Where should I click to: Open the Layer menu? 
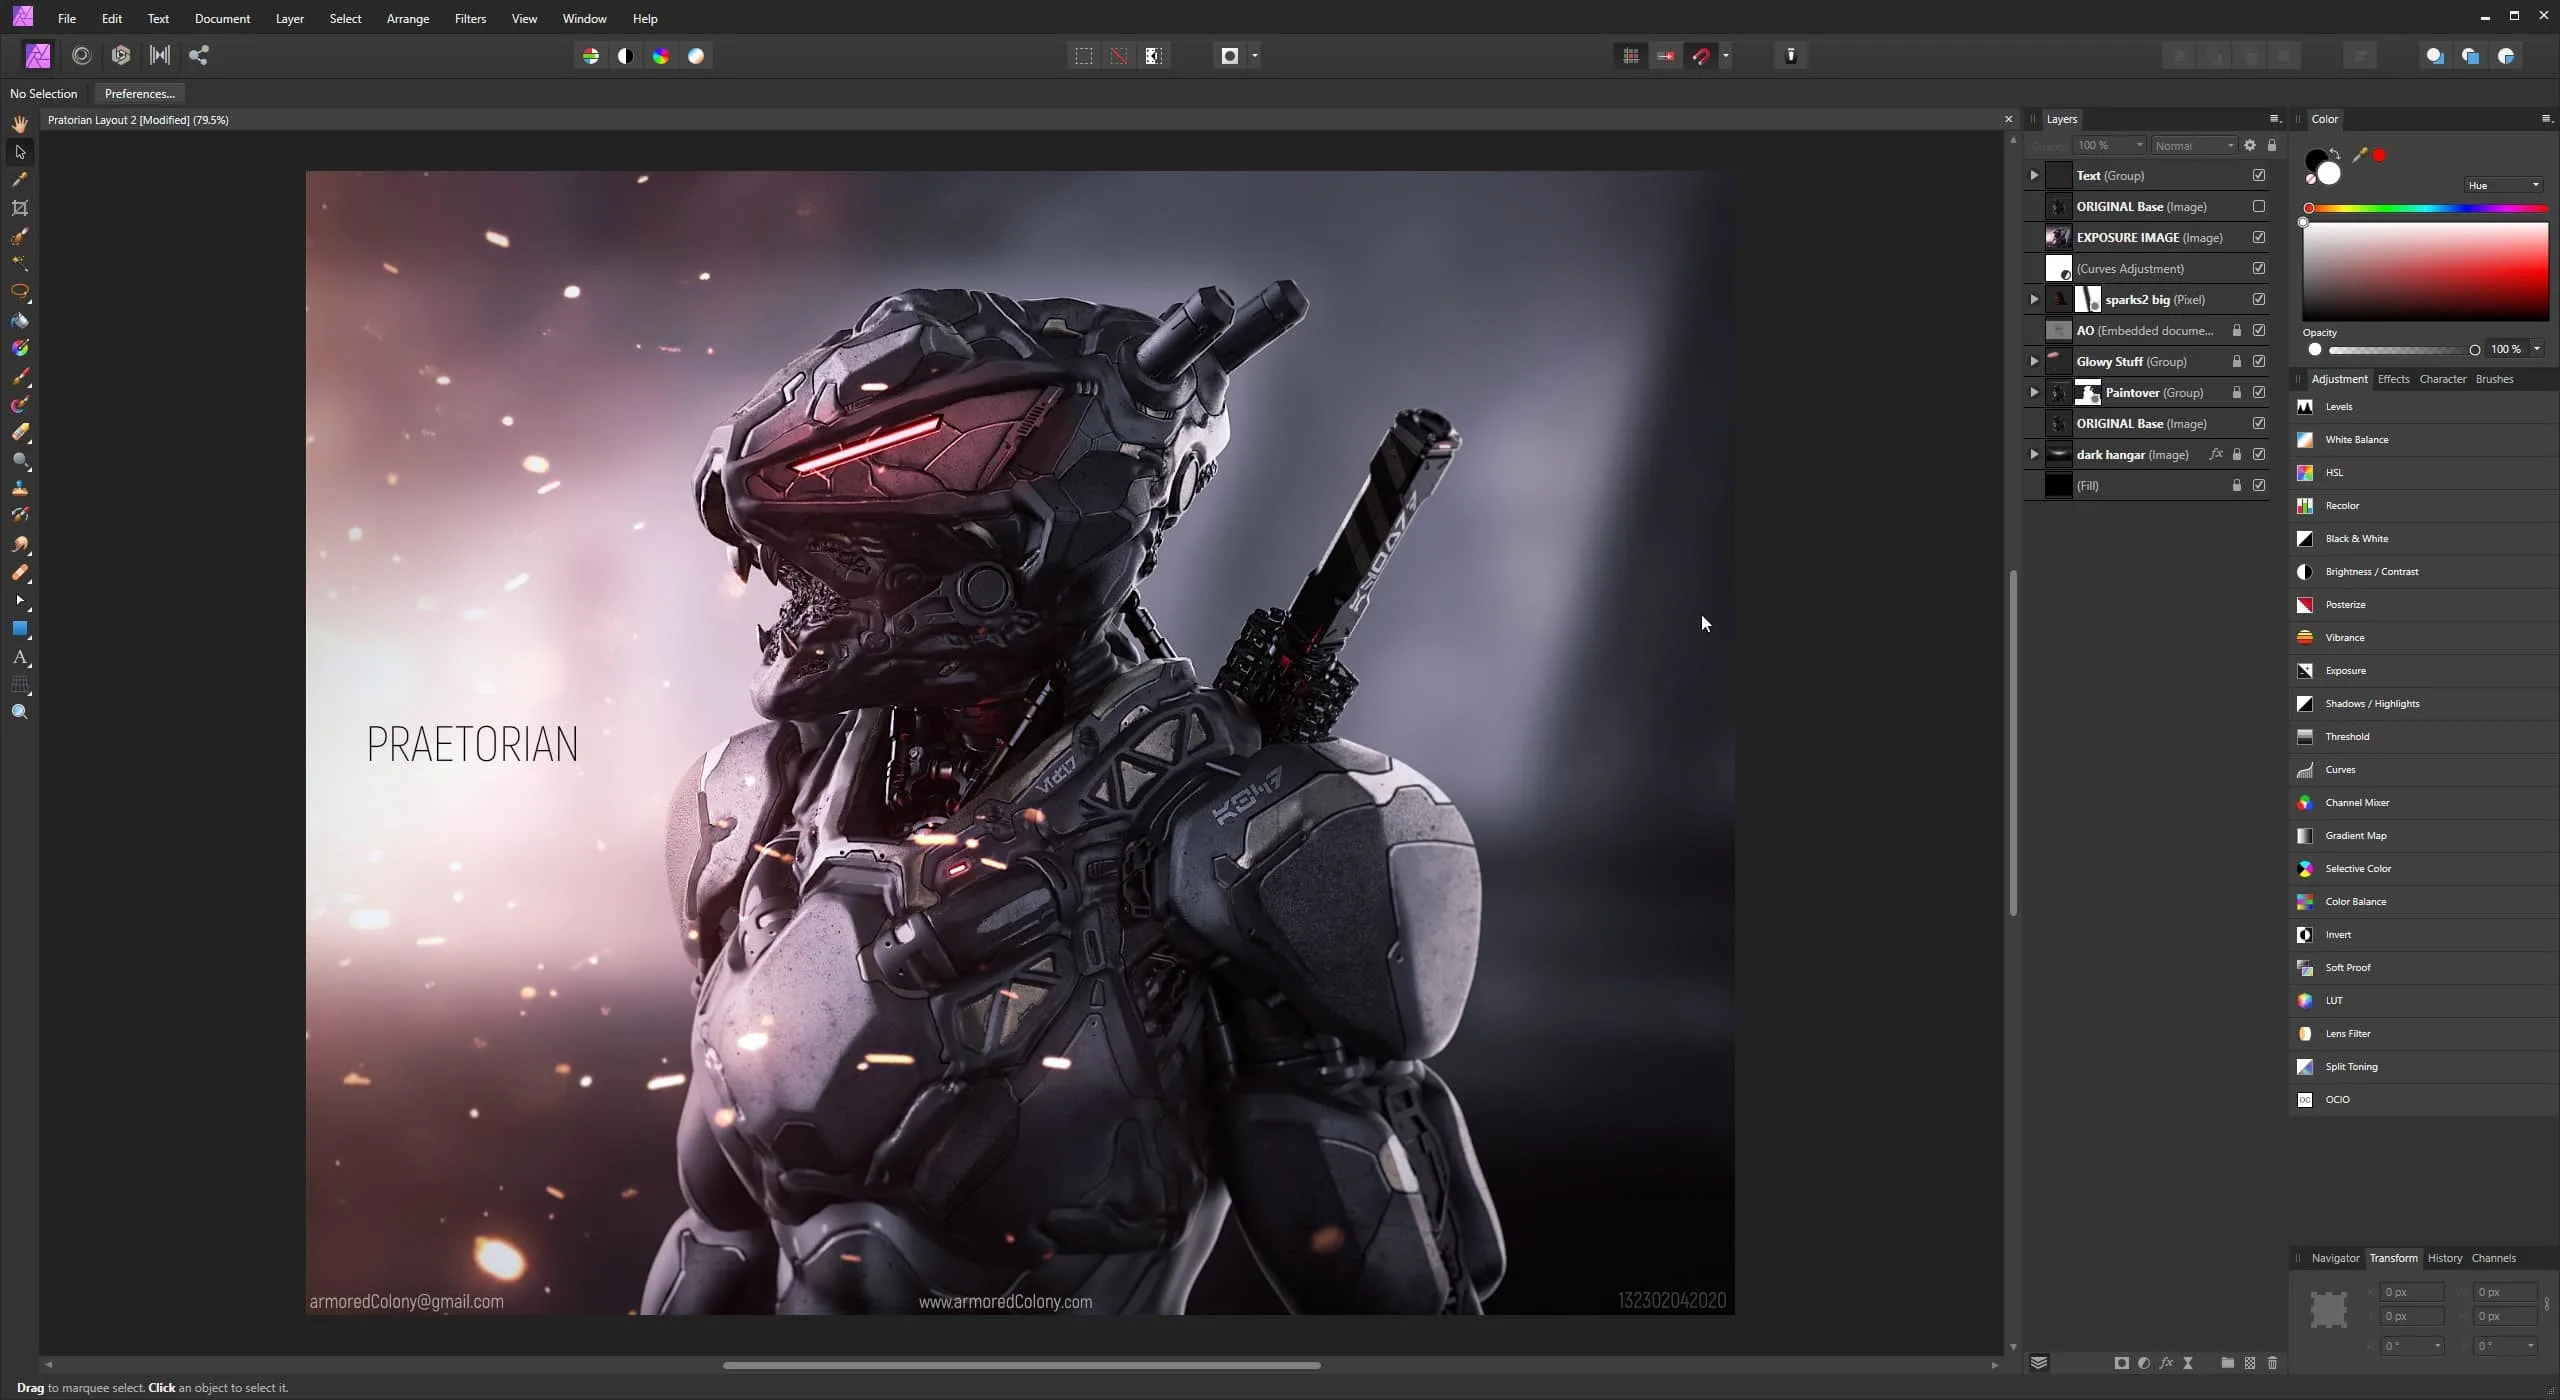click(288, 17)
